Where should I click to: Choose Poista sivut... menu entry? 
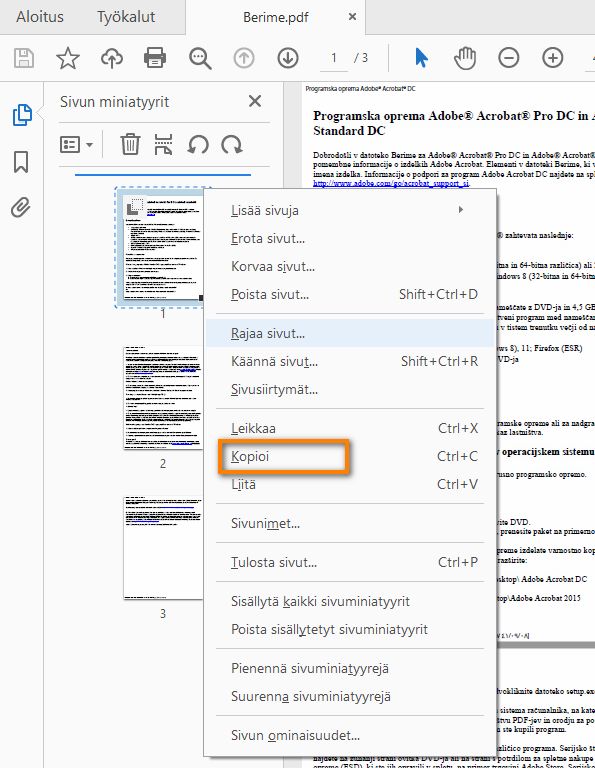point(349,294)
